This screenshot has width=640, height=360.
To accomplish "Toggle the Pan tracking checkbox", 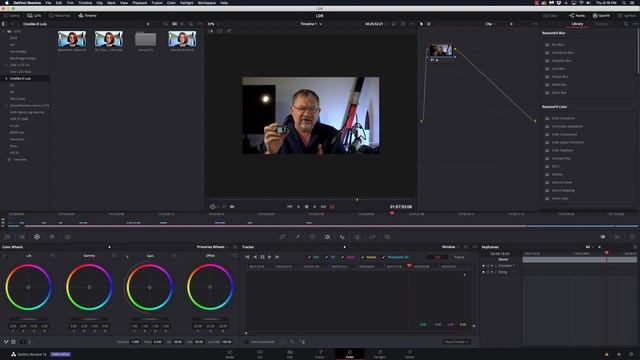I will point(309,257).
